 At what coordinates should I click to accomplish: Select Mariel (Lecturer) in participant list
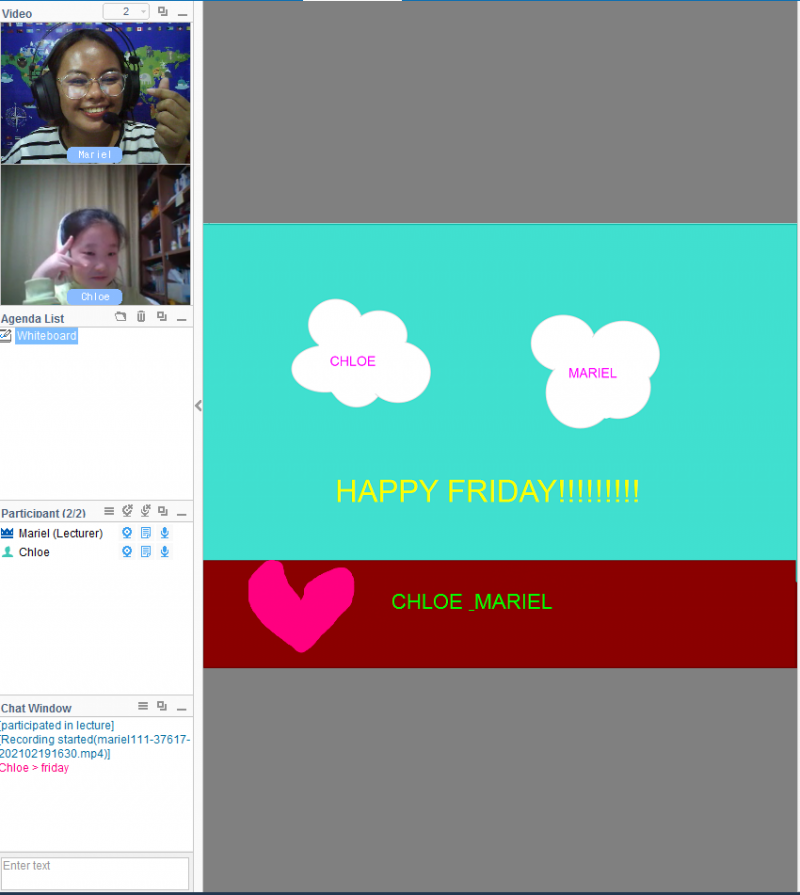point(60,533)
